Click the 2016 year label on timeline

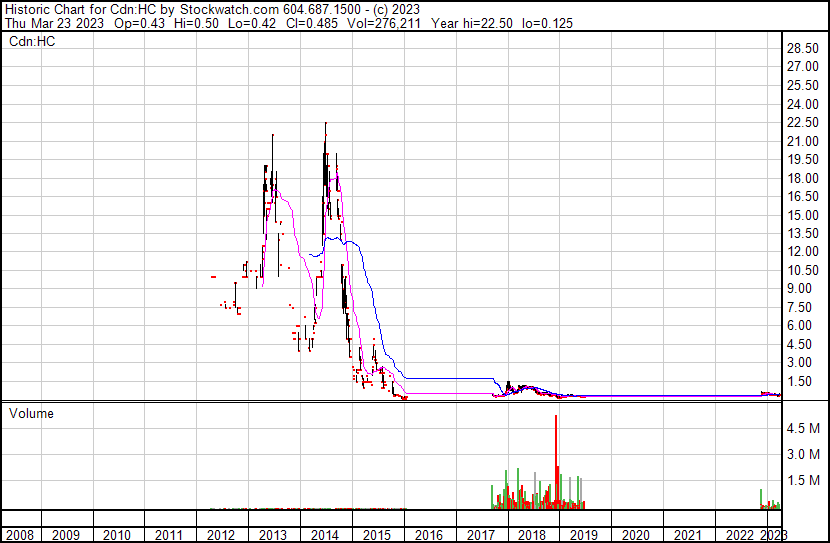(x=429, y=534)
